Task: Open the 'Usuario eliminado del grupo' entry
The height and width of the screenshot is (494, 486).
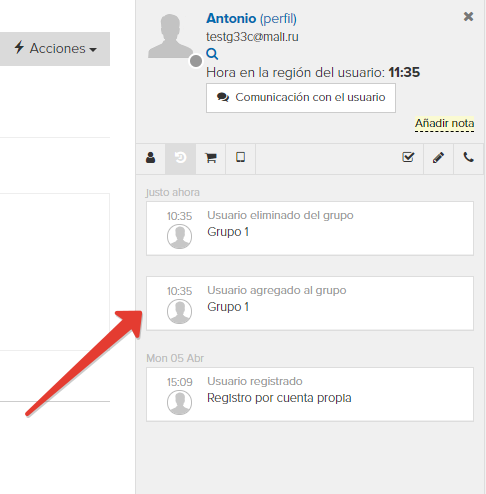Action: 310,228
